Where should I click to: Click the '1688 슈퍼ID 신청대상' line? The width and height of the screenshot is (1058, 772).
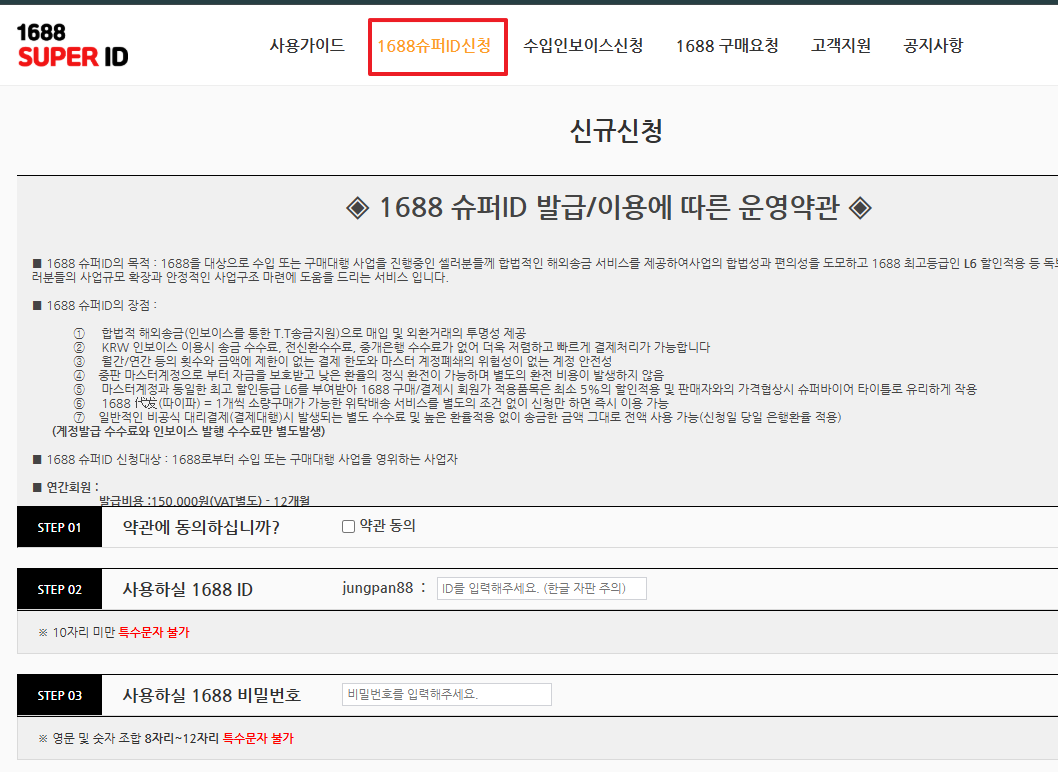pos(245,460)
